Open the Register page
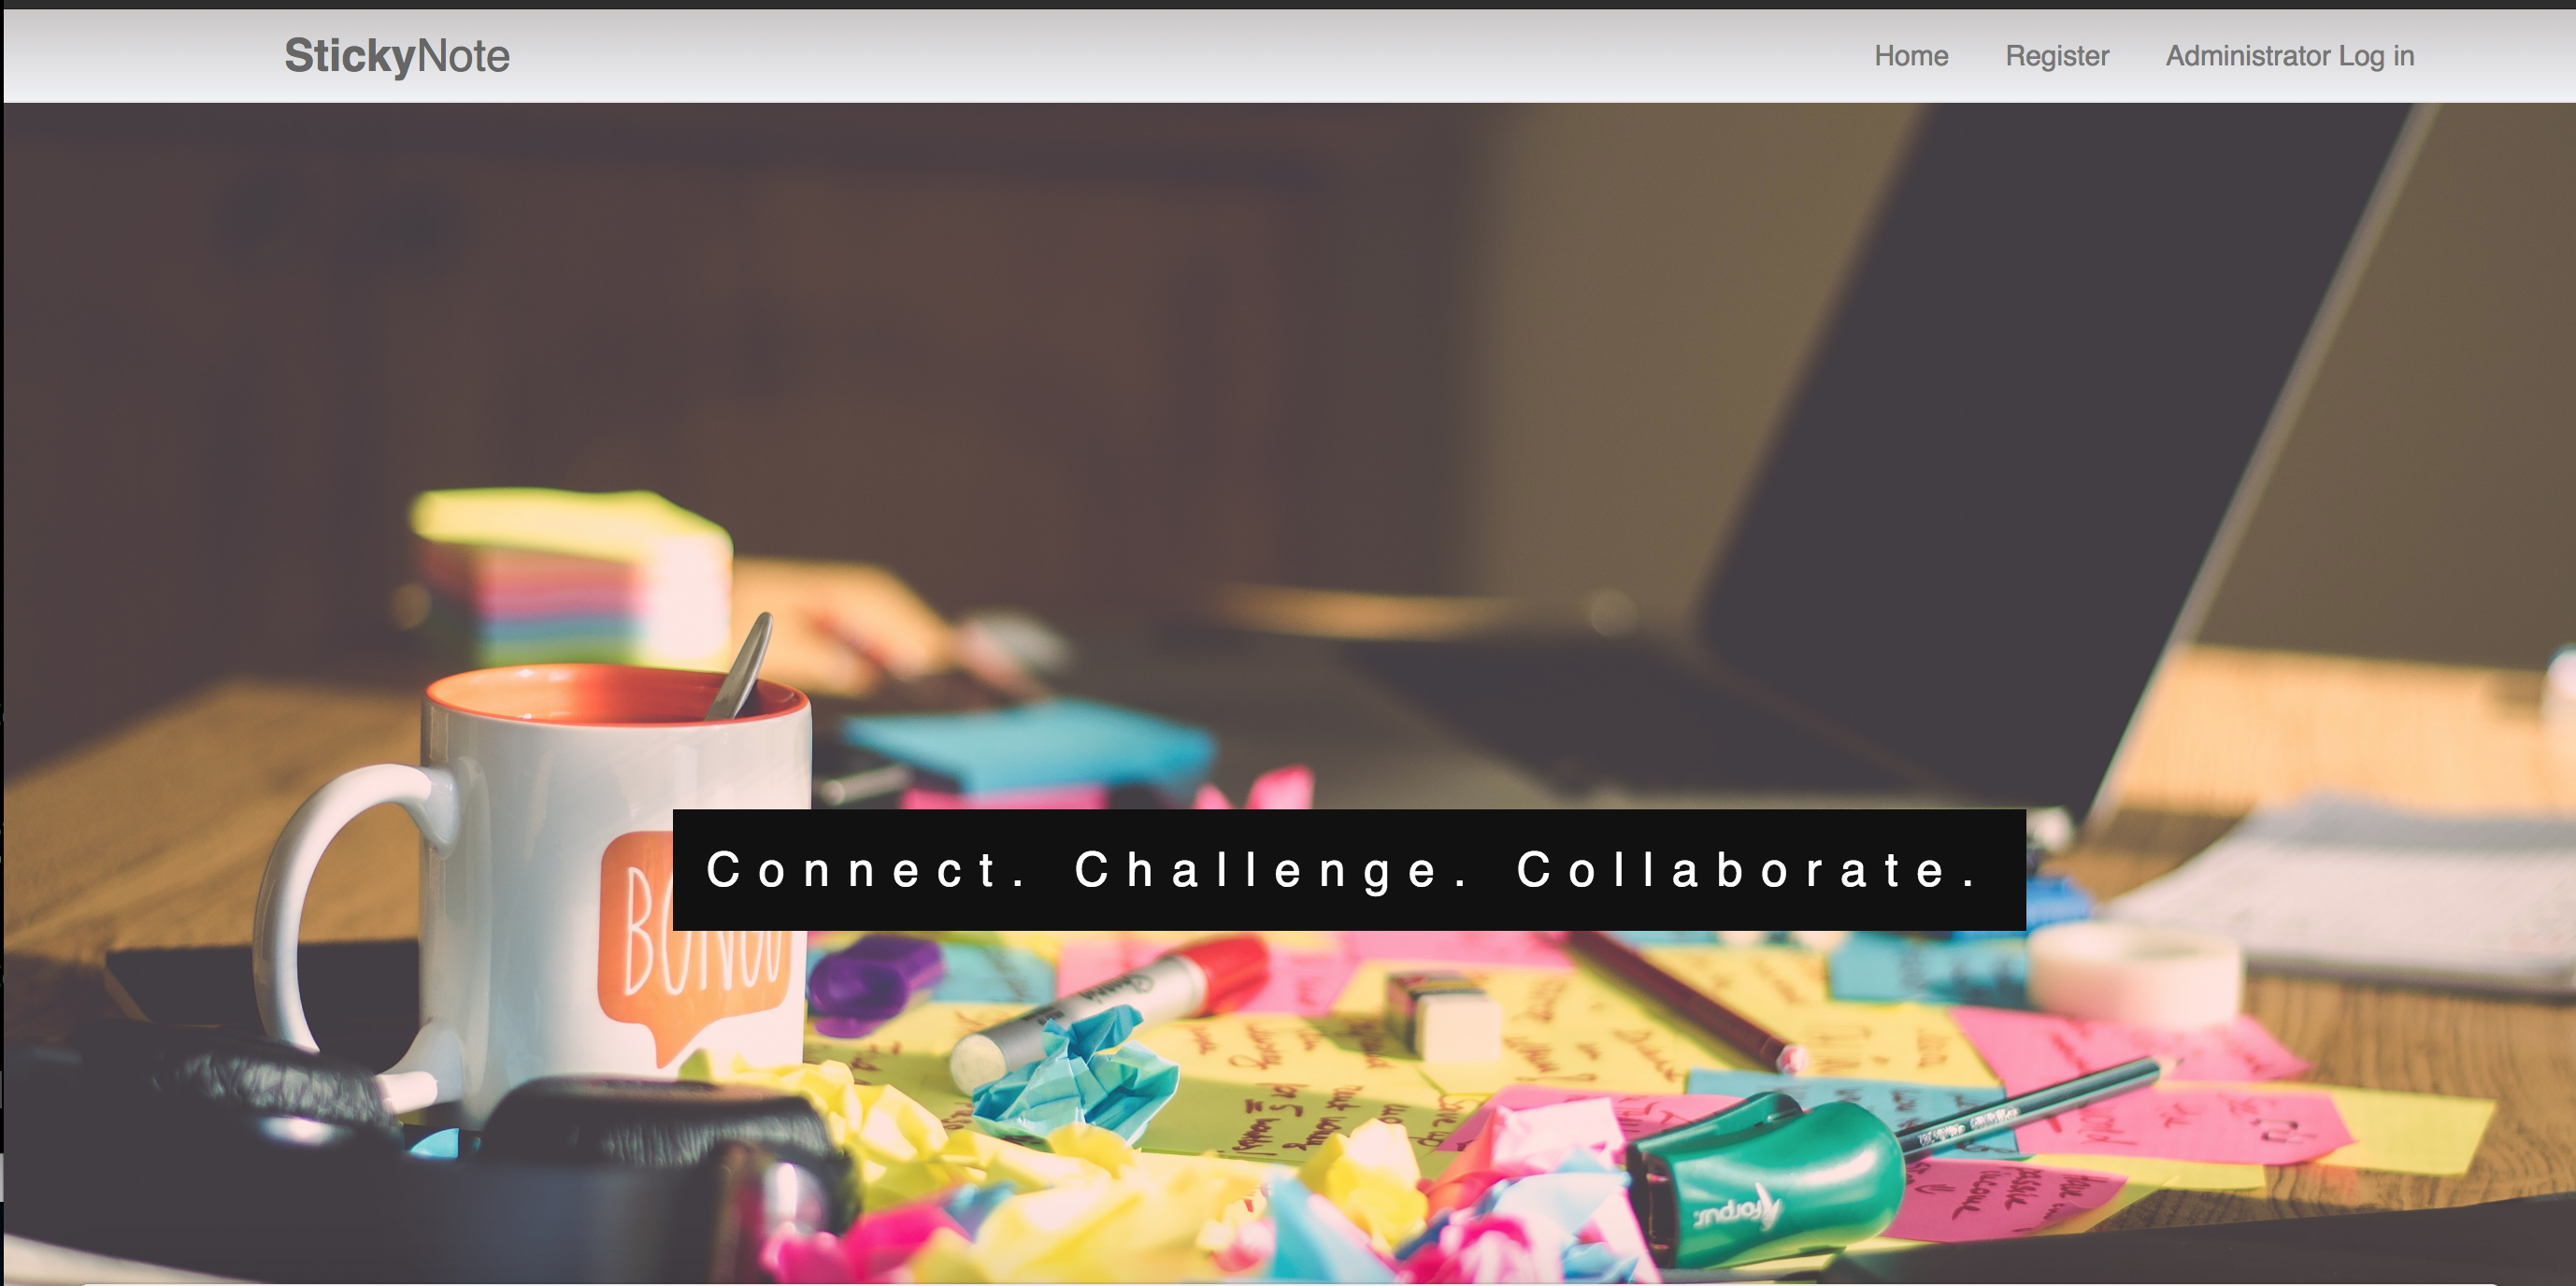The width and height of the screenshot is (2576, 1286). pos(2057,56)
